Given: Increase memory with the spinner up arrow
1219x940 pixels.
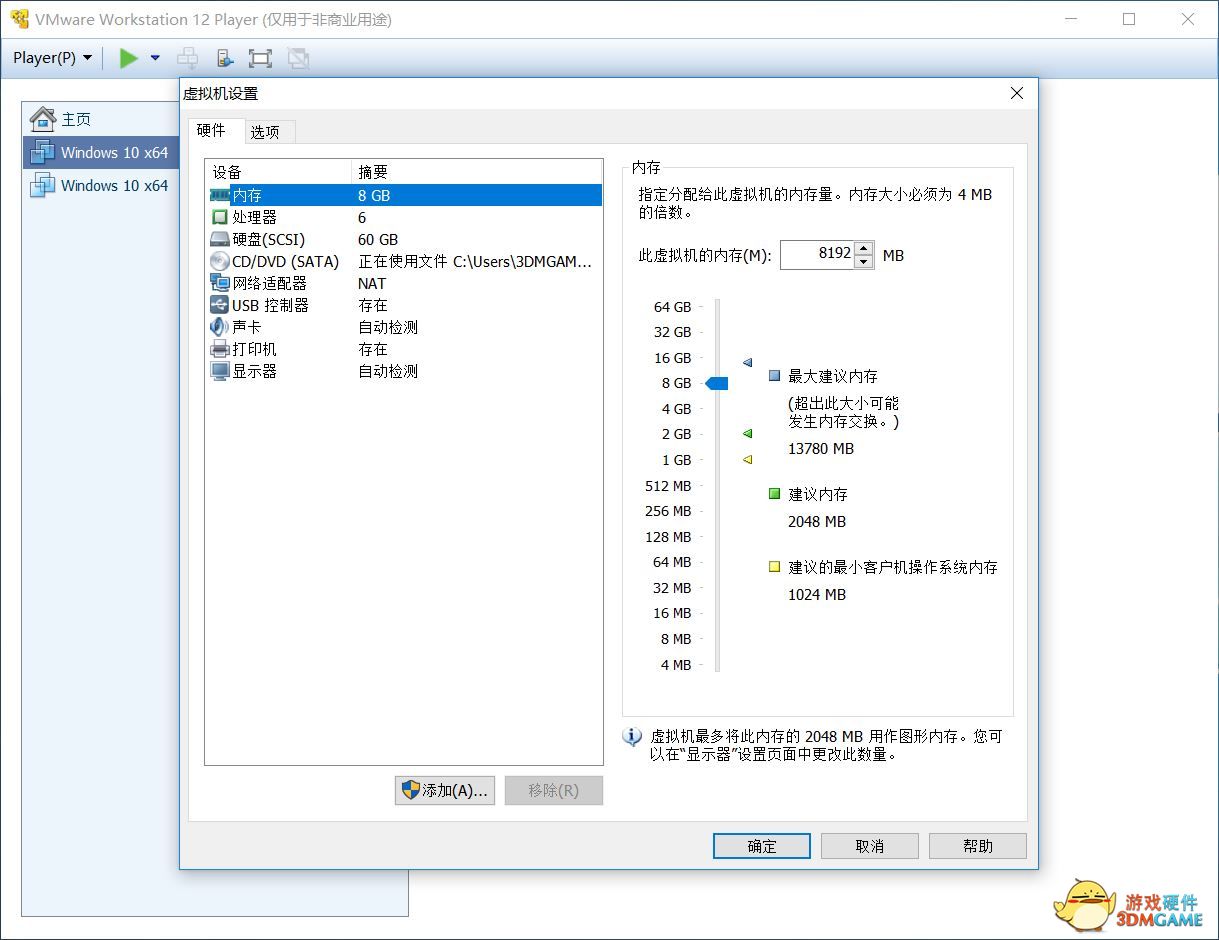Looking at the screenshot, I should tap(864, 248).
